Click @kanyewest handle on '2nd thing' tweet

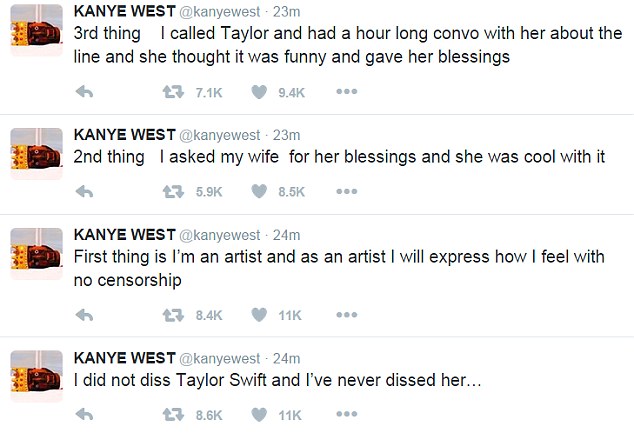[219, 135]
